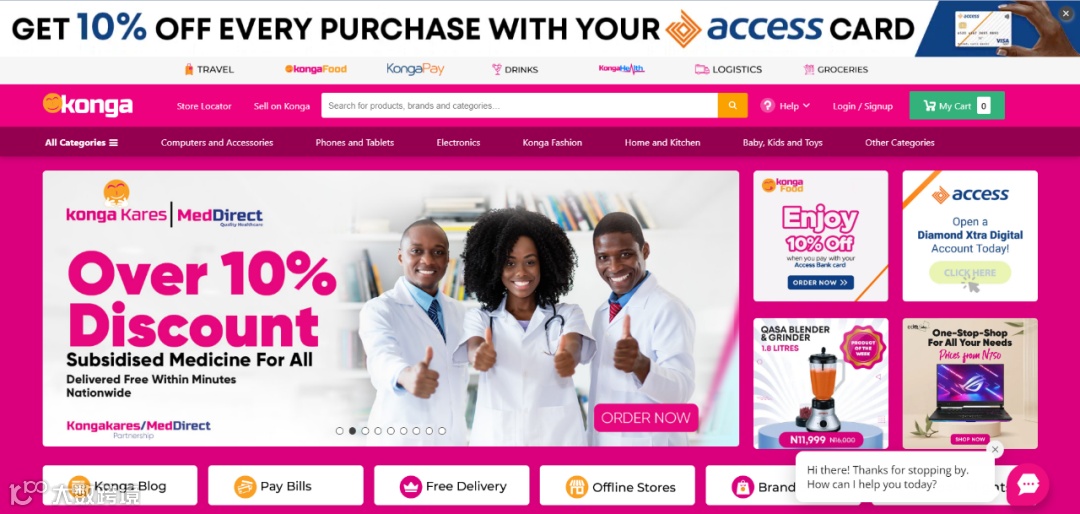Expand the Help dropdown arrow

pyautogui.click(x=807, y=105)
